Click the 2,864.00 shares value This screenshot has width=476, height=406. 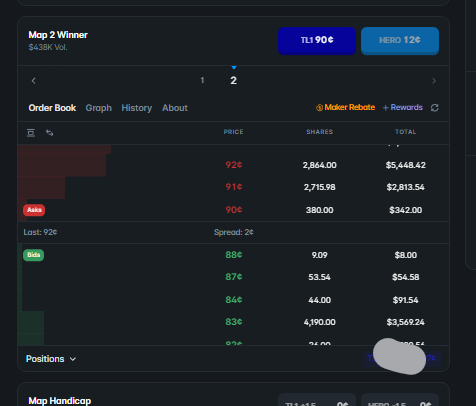[x=320, y=165]
